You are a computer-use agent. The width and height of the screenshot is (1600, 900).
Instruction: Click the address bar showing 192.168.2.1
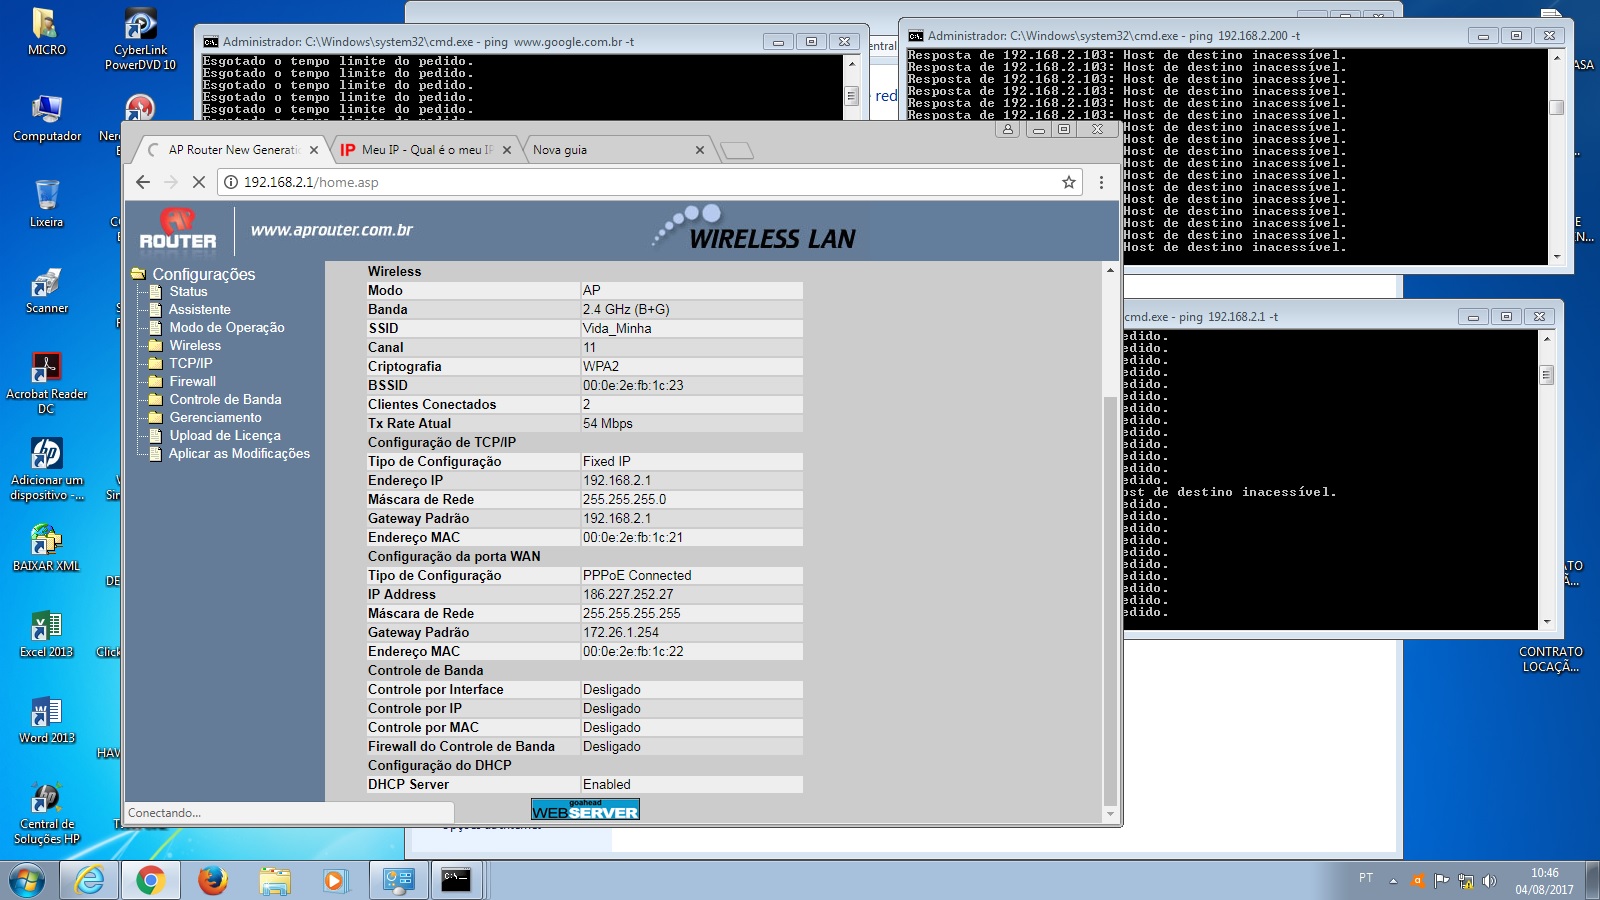(x=640, y=182)
